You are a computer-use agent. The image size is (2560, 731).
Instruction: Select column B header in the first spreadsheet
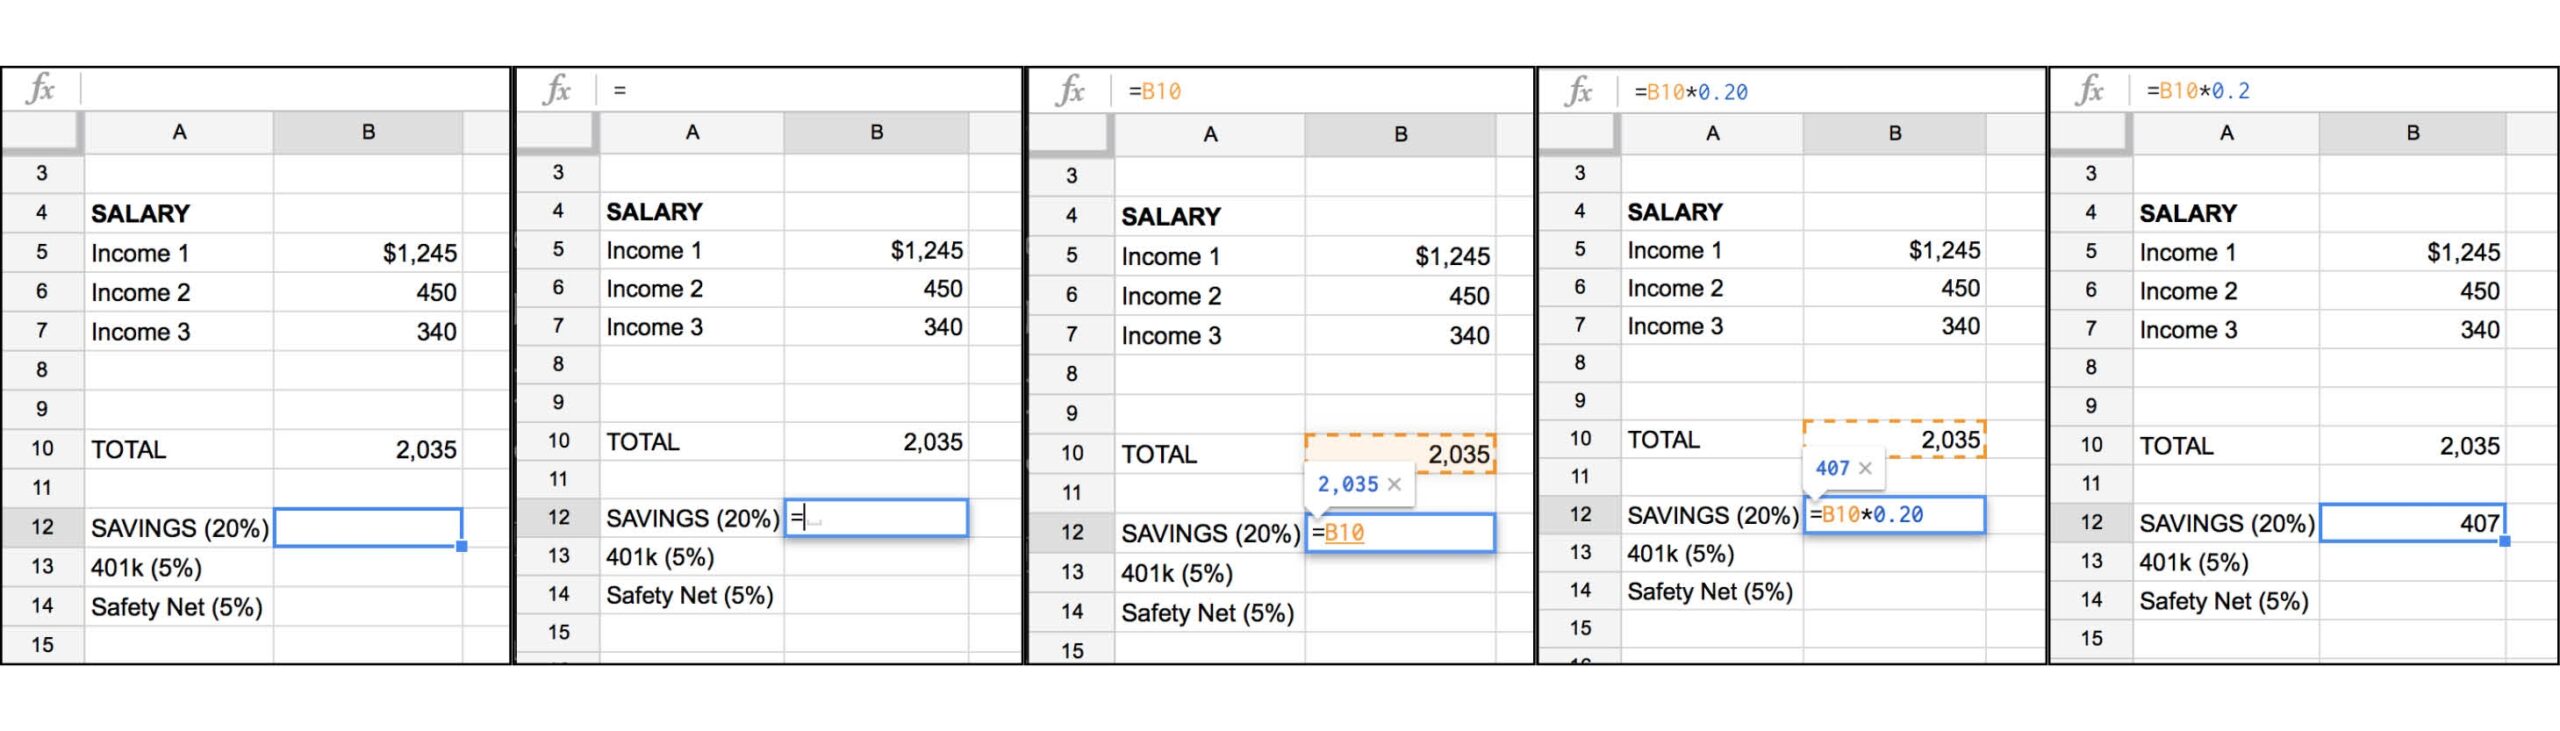[x=368, y=132]
